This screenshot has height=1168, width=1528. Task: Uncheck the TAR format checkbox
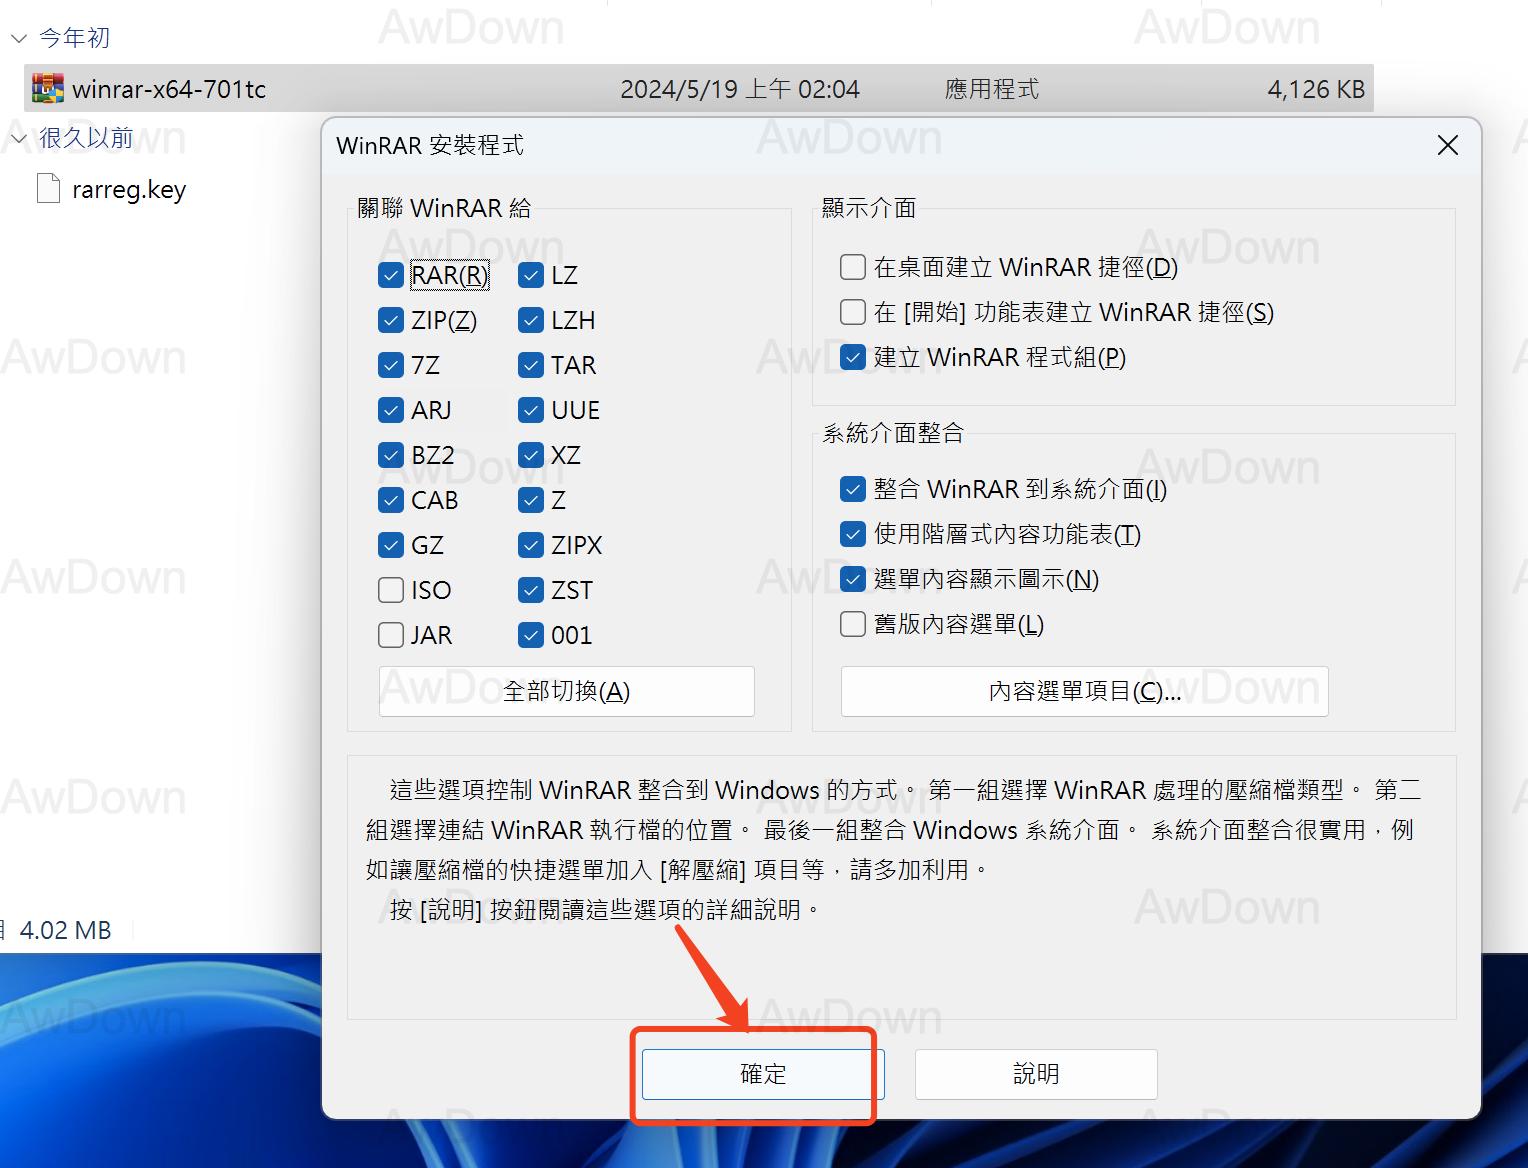[531, 365]
